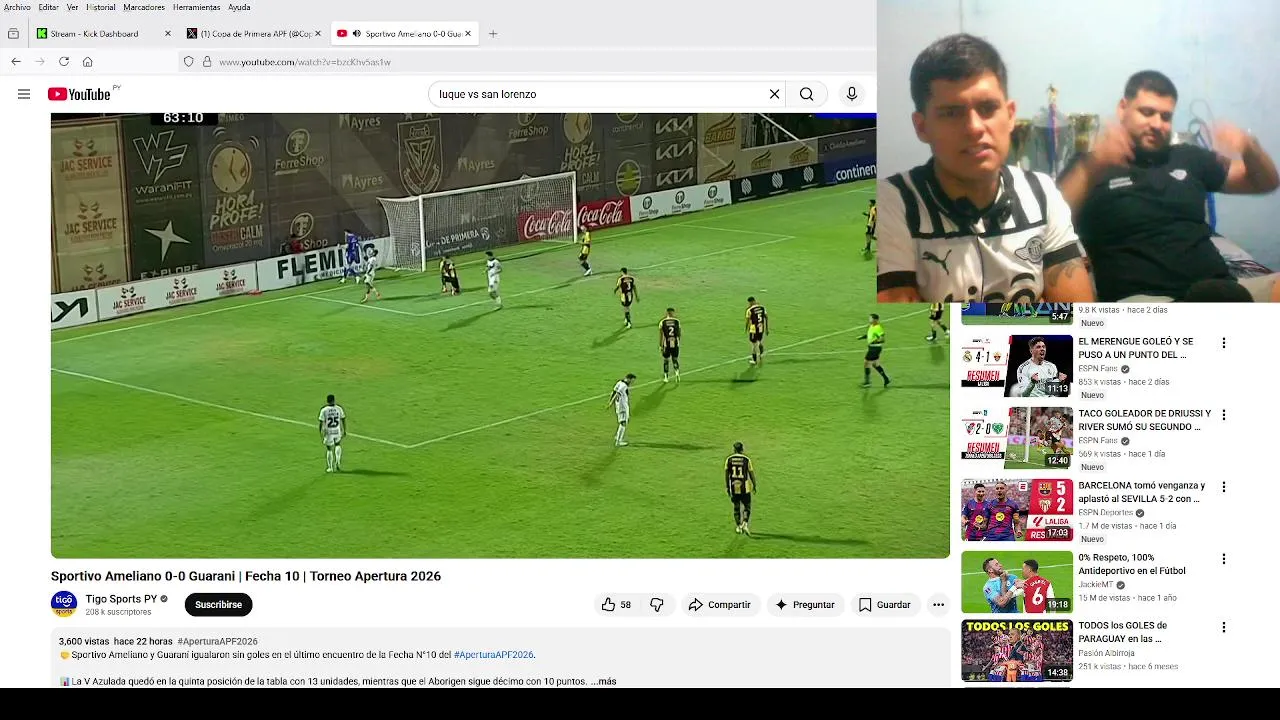This screenshot has height=720, width=1280.
Task: Open more actions for the video
Action: coord(938,605)
